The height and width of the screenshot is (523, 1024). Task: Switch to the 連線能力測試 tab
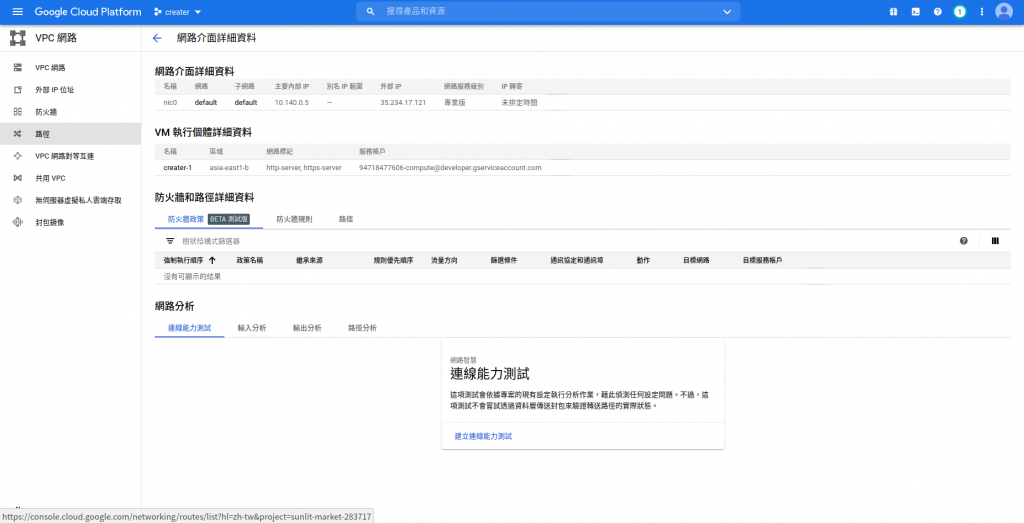189,328
